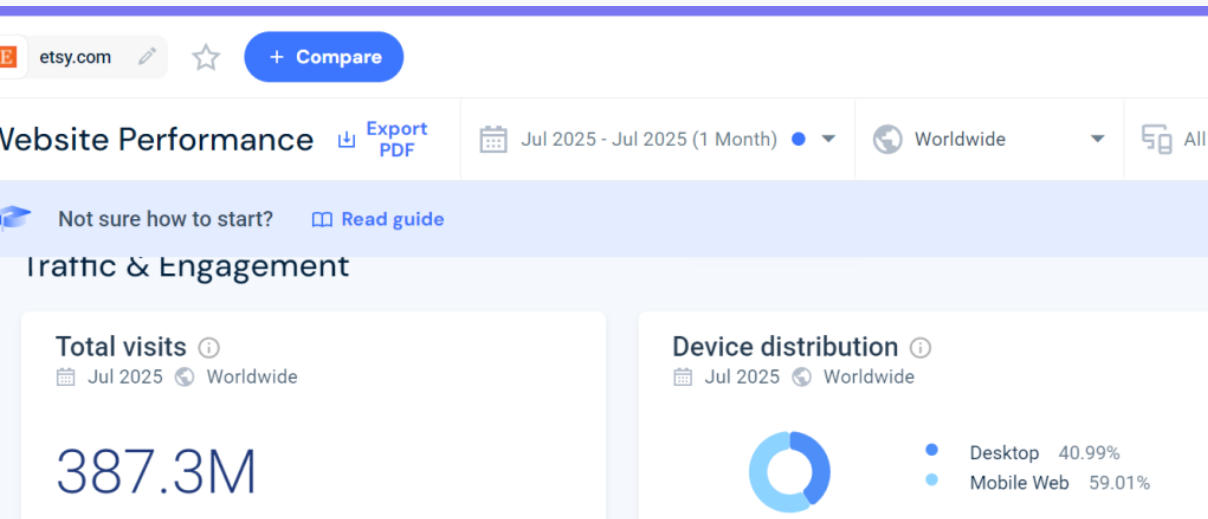Image resolution: width=1208 pixels, height=519 pixels.
Task: Click the Export PDF text
Action: click(x=396, y=140)
